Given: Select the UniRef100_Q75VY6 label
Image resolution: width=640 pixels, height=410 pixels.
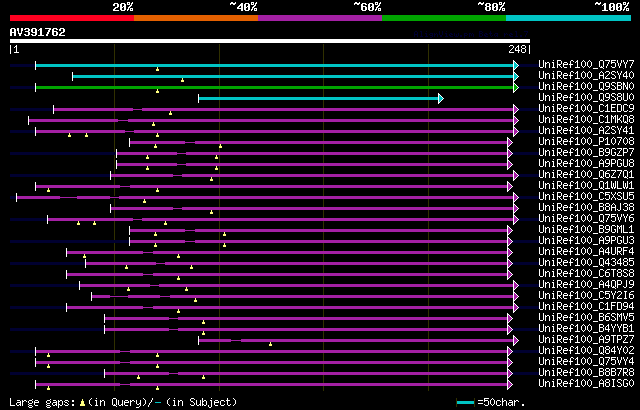Looking at the screenshot, I should tap(586, 219).
